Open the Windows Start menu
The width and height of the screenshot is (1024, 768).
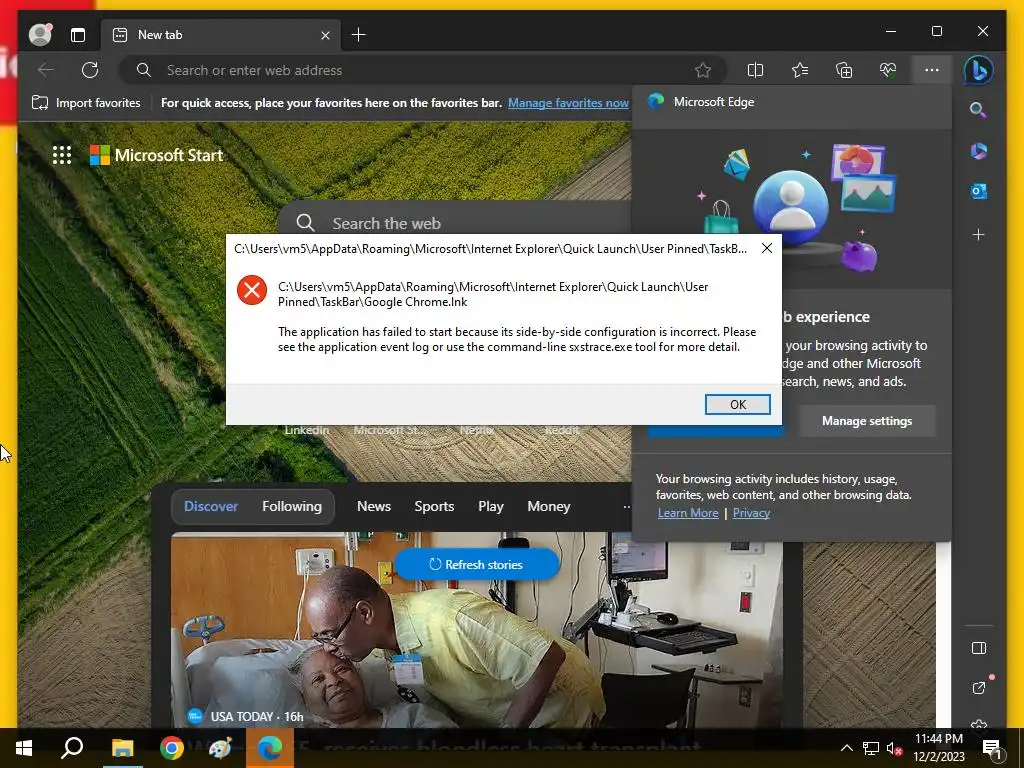point(24,748)
